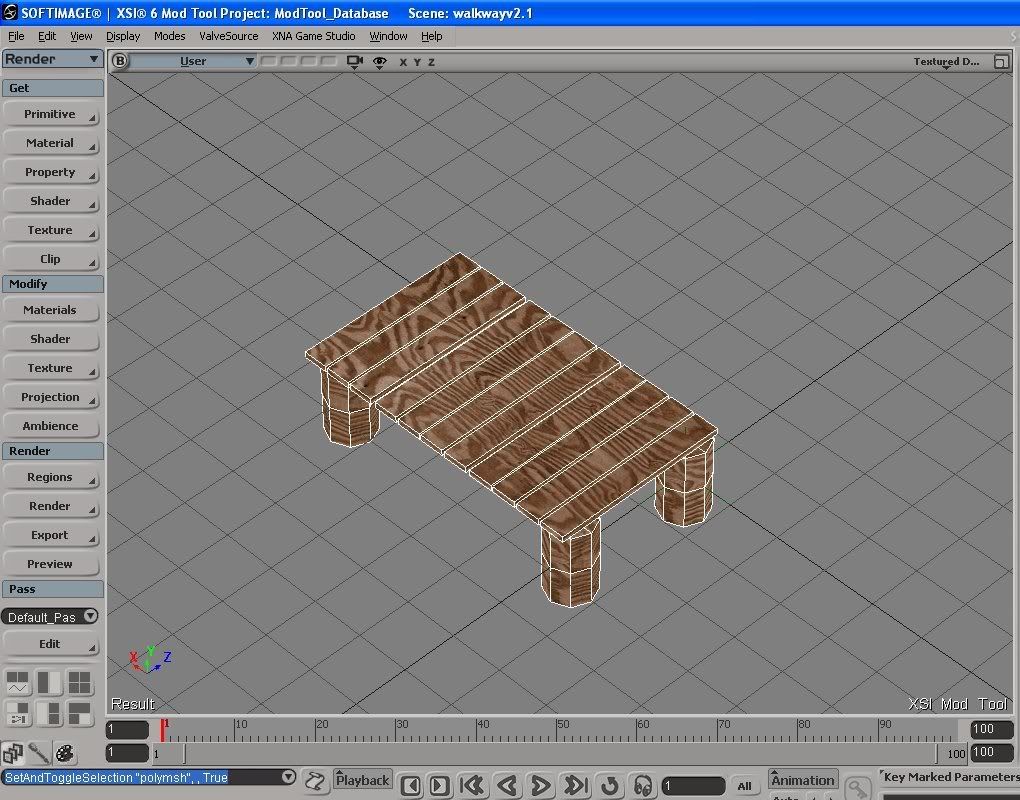This screenshot has height=800, width=1020.
Task: Toggle loop playback icon
Action: pyautogui.click(x=610, y=785)
